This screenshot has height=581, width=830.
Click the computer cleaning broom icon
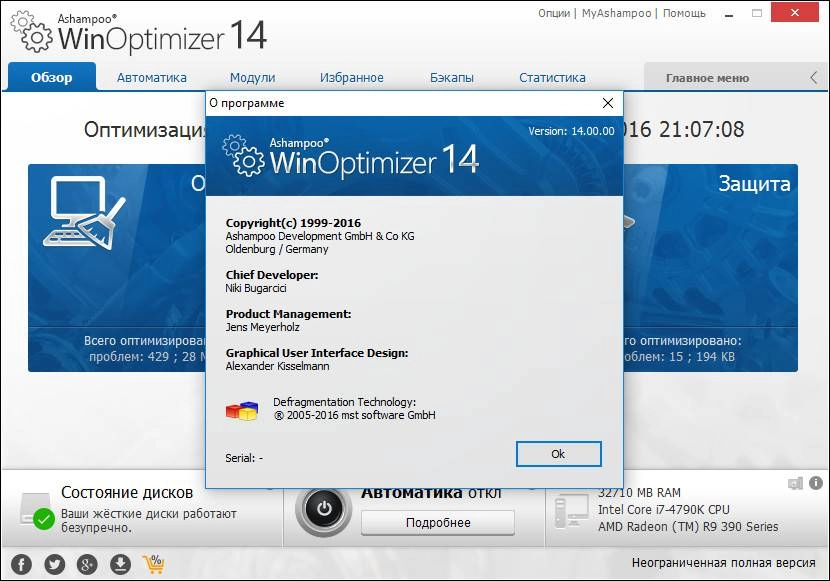point(84,212)
